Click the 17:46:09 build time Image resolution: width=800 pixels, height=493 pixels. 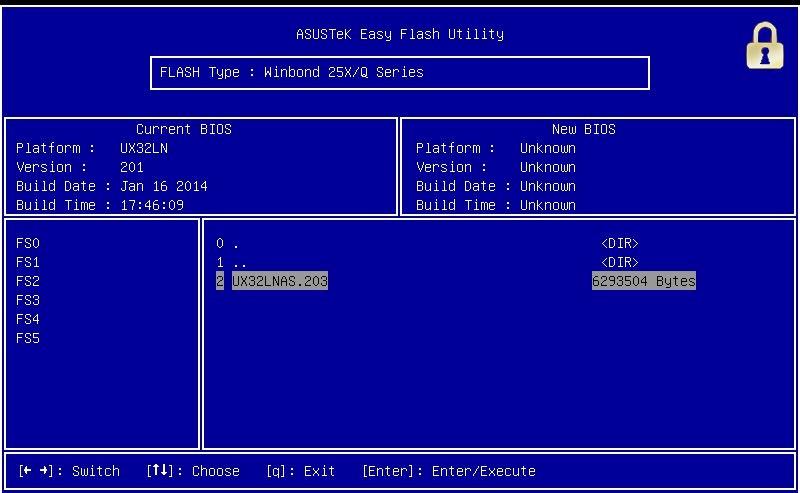[152, 205]
